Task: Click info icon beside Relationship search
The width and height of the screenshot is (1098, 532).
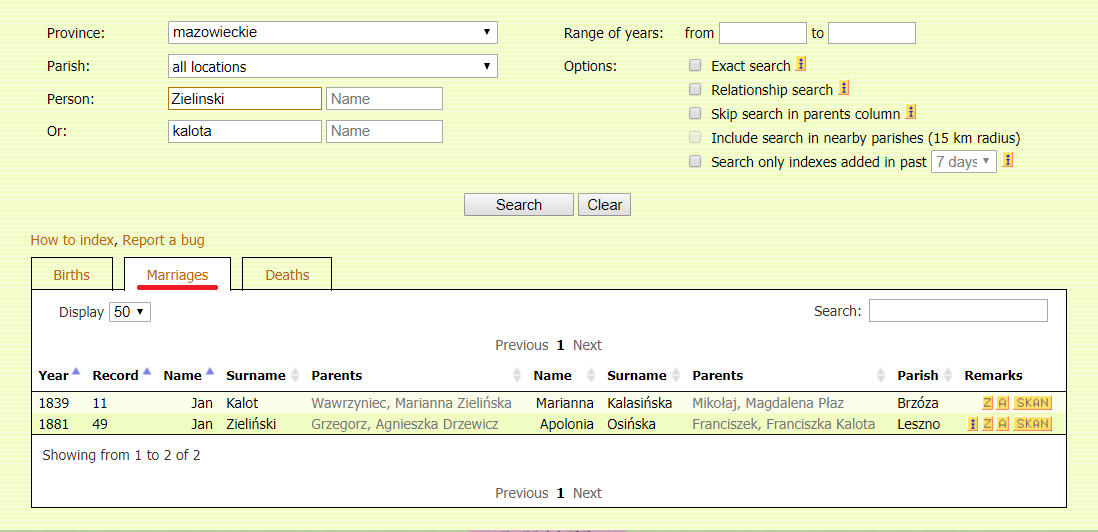Action: [843, 89]
